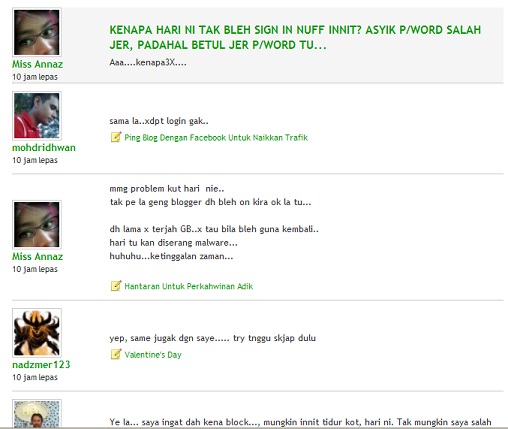View Miss Annaz avatar on the malware reply
Viewport: 508px width, 429px height.
pos(37,225)
